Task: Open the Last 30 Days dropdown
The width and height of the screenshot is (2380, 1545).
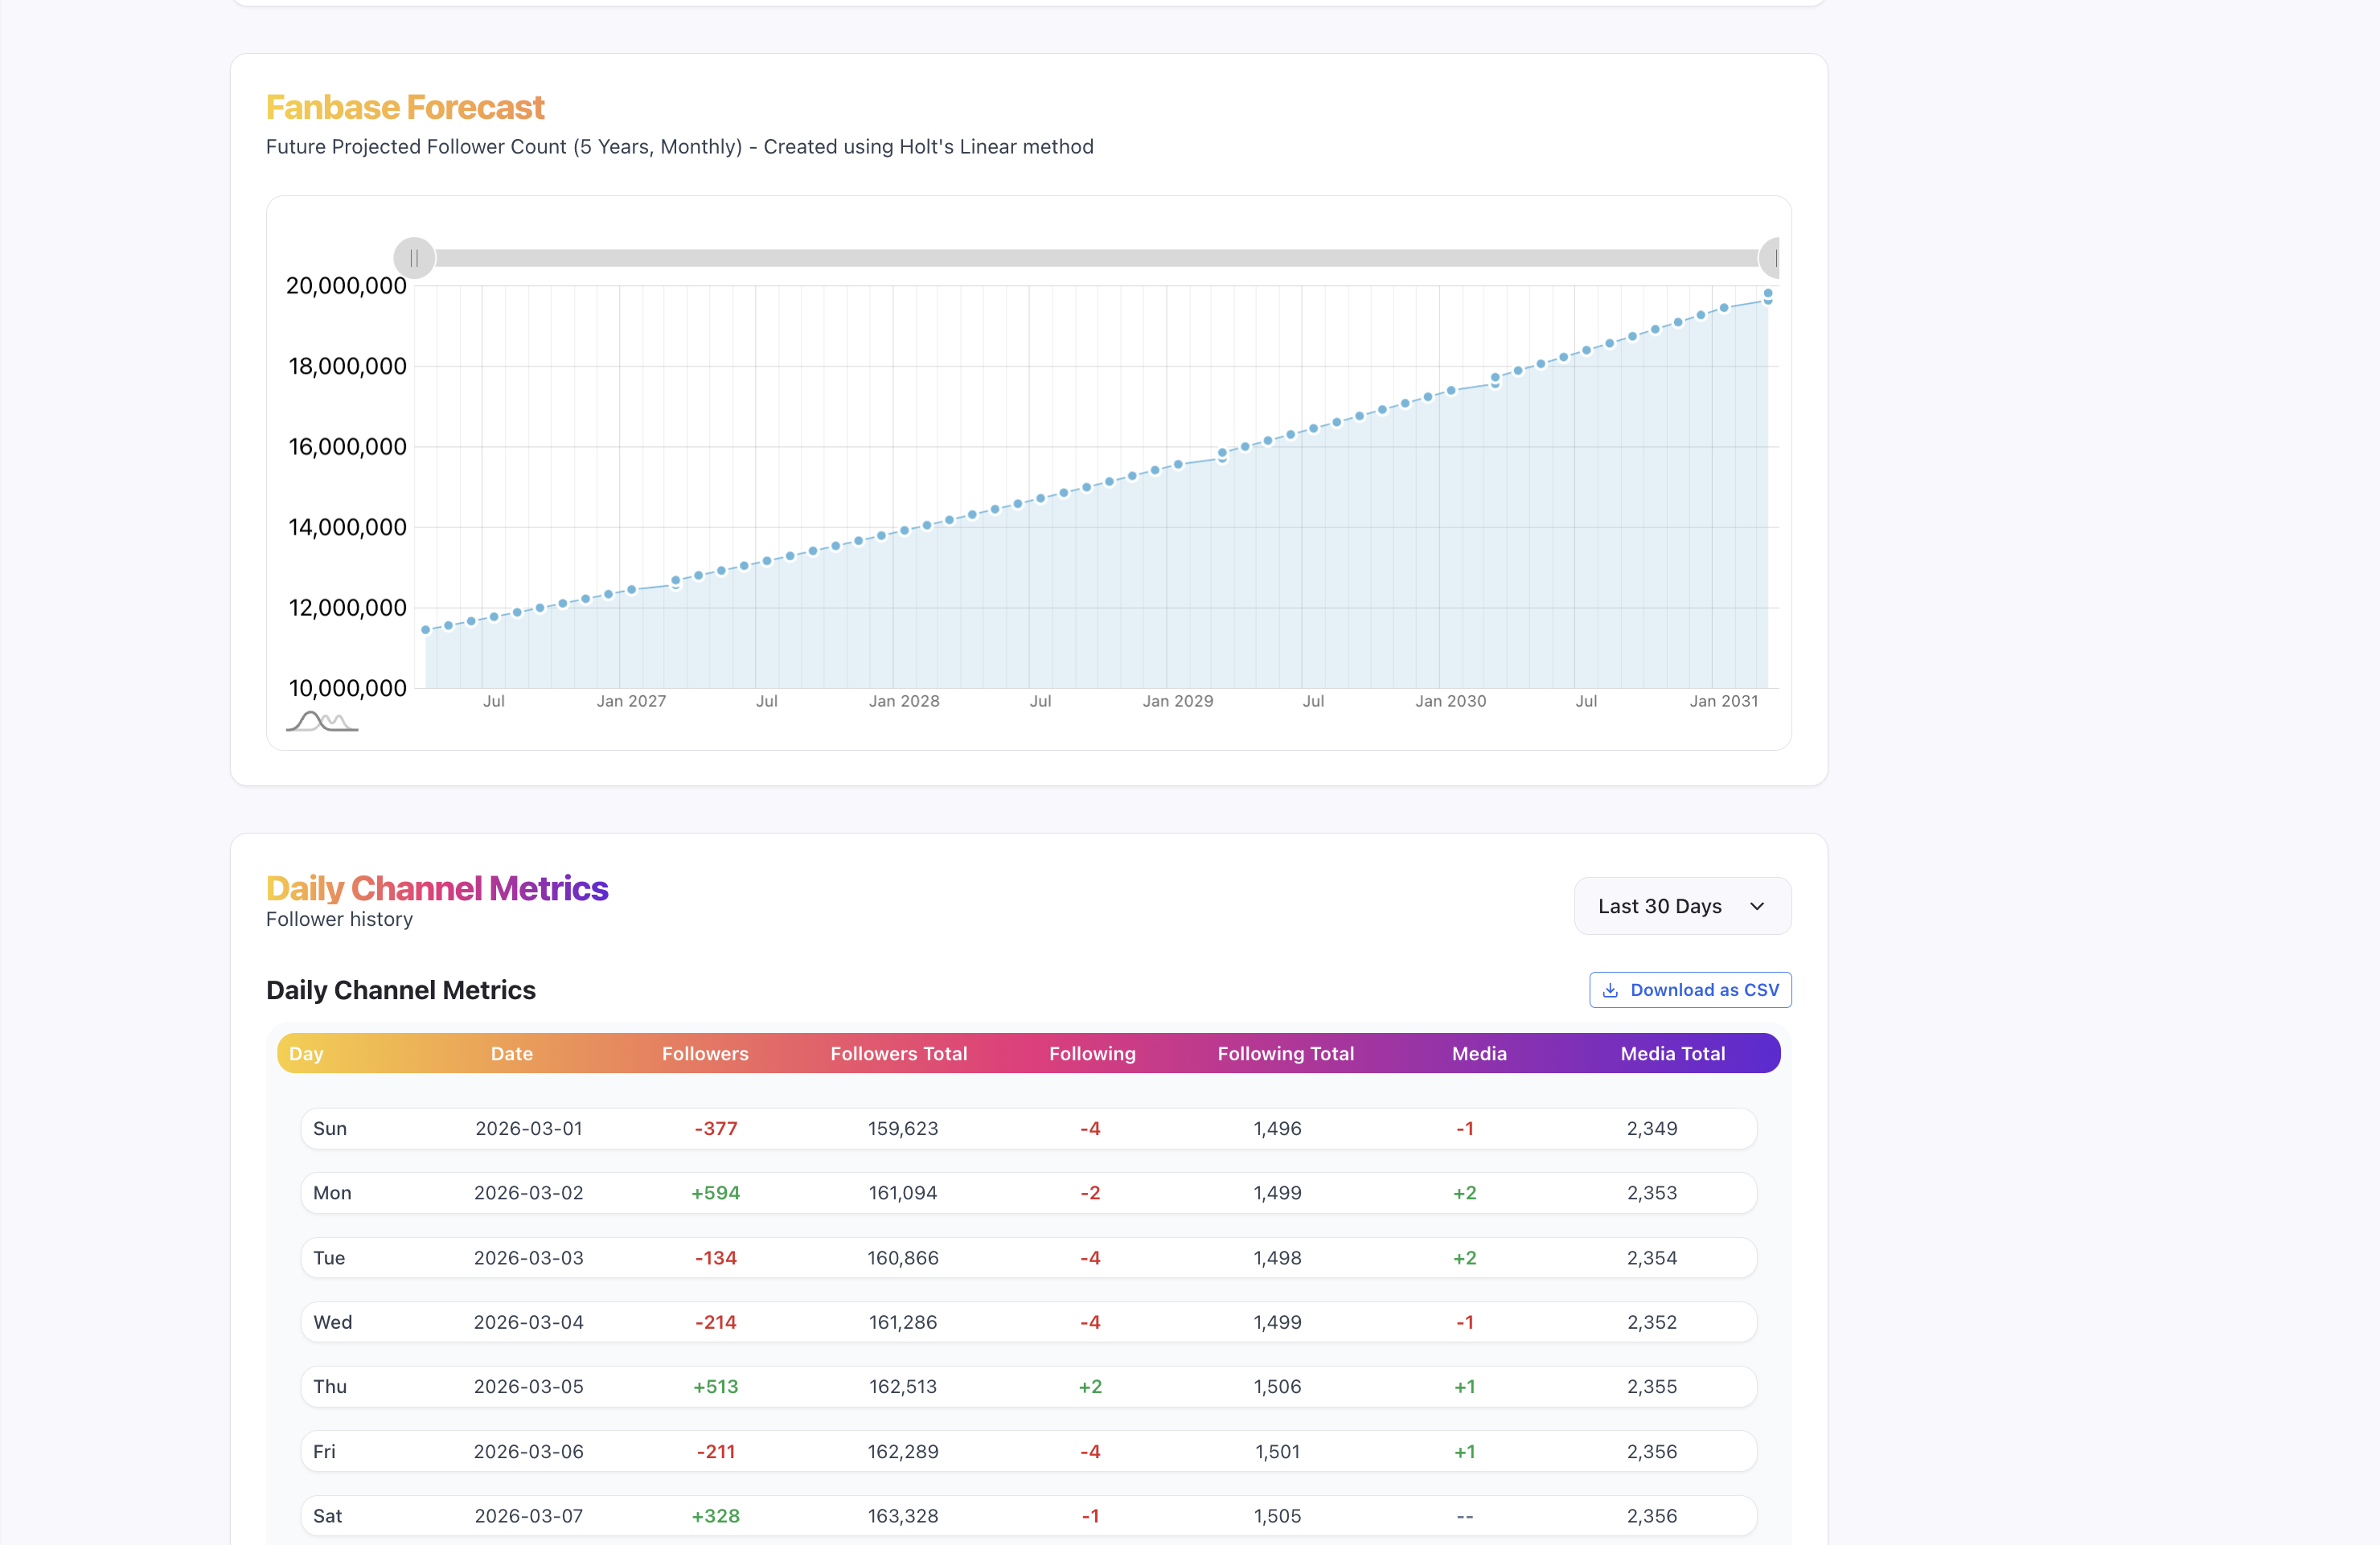Action: (x=1682, y=906)
